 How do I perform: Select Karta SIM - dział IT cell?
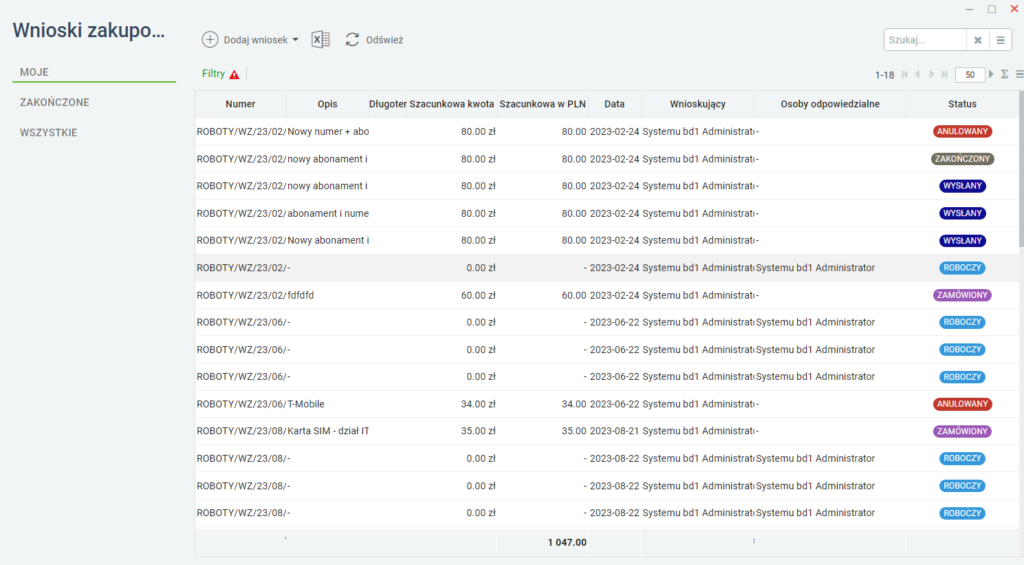(x=328, y=431)
